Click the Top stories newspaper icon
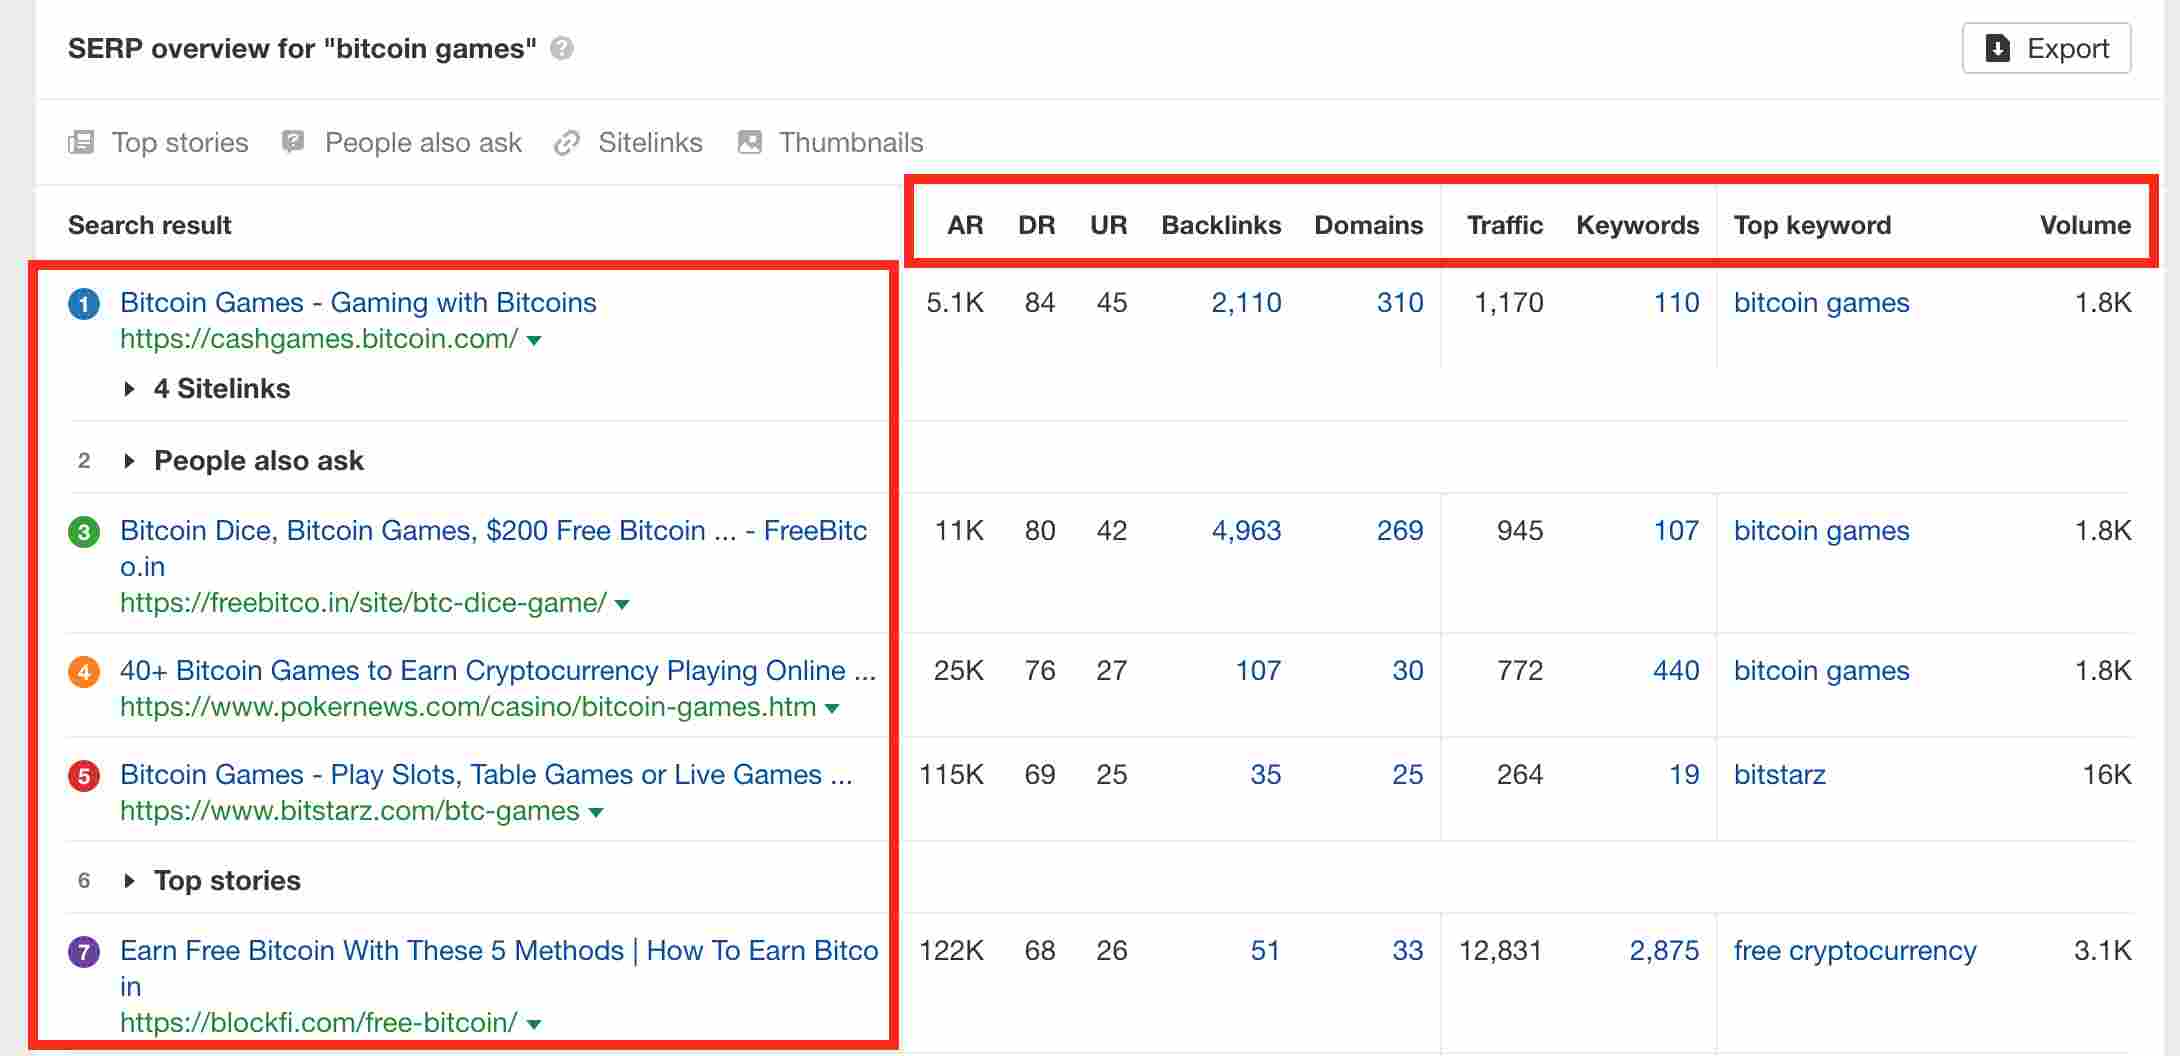Viewport: 2180px width, 1056px height. pos(81,142)
